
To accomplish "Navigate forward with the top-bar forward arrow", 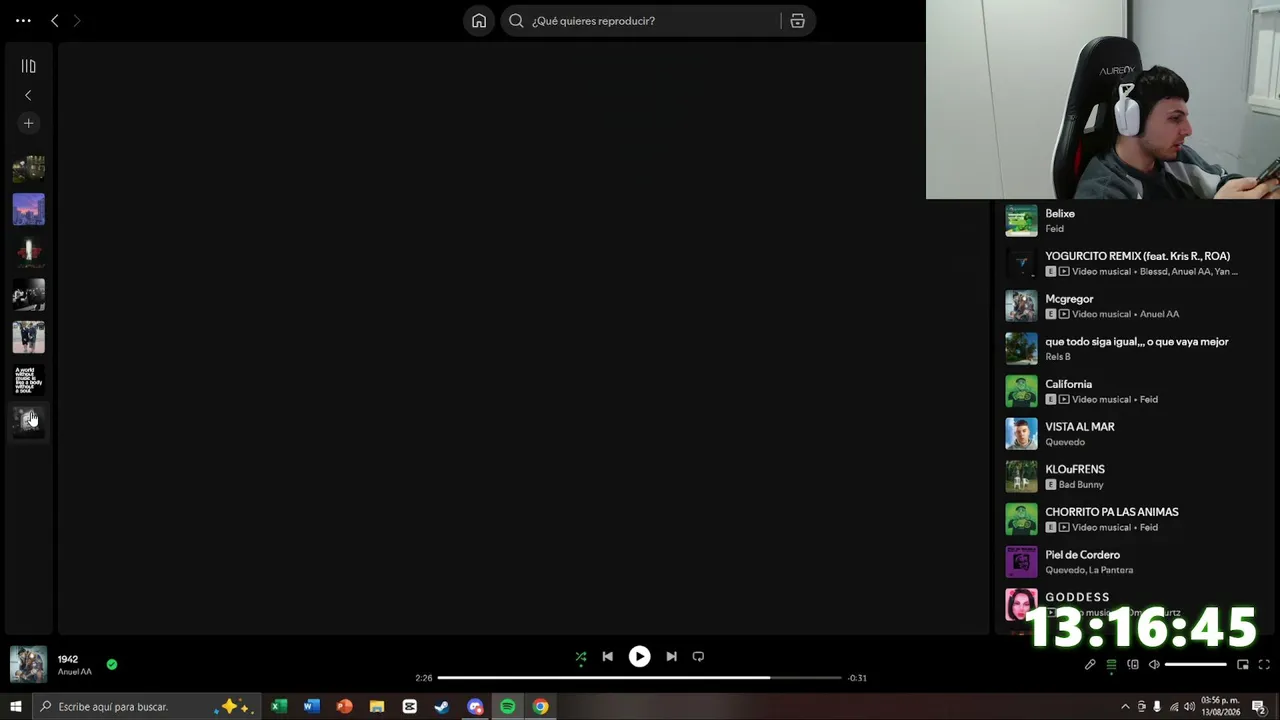I will tap(77, 21).
